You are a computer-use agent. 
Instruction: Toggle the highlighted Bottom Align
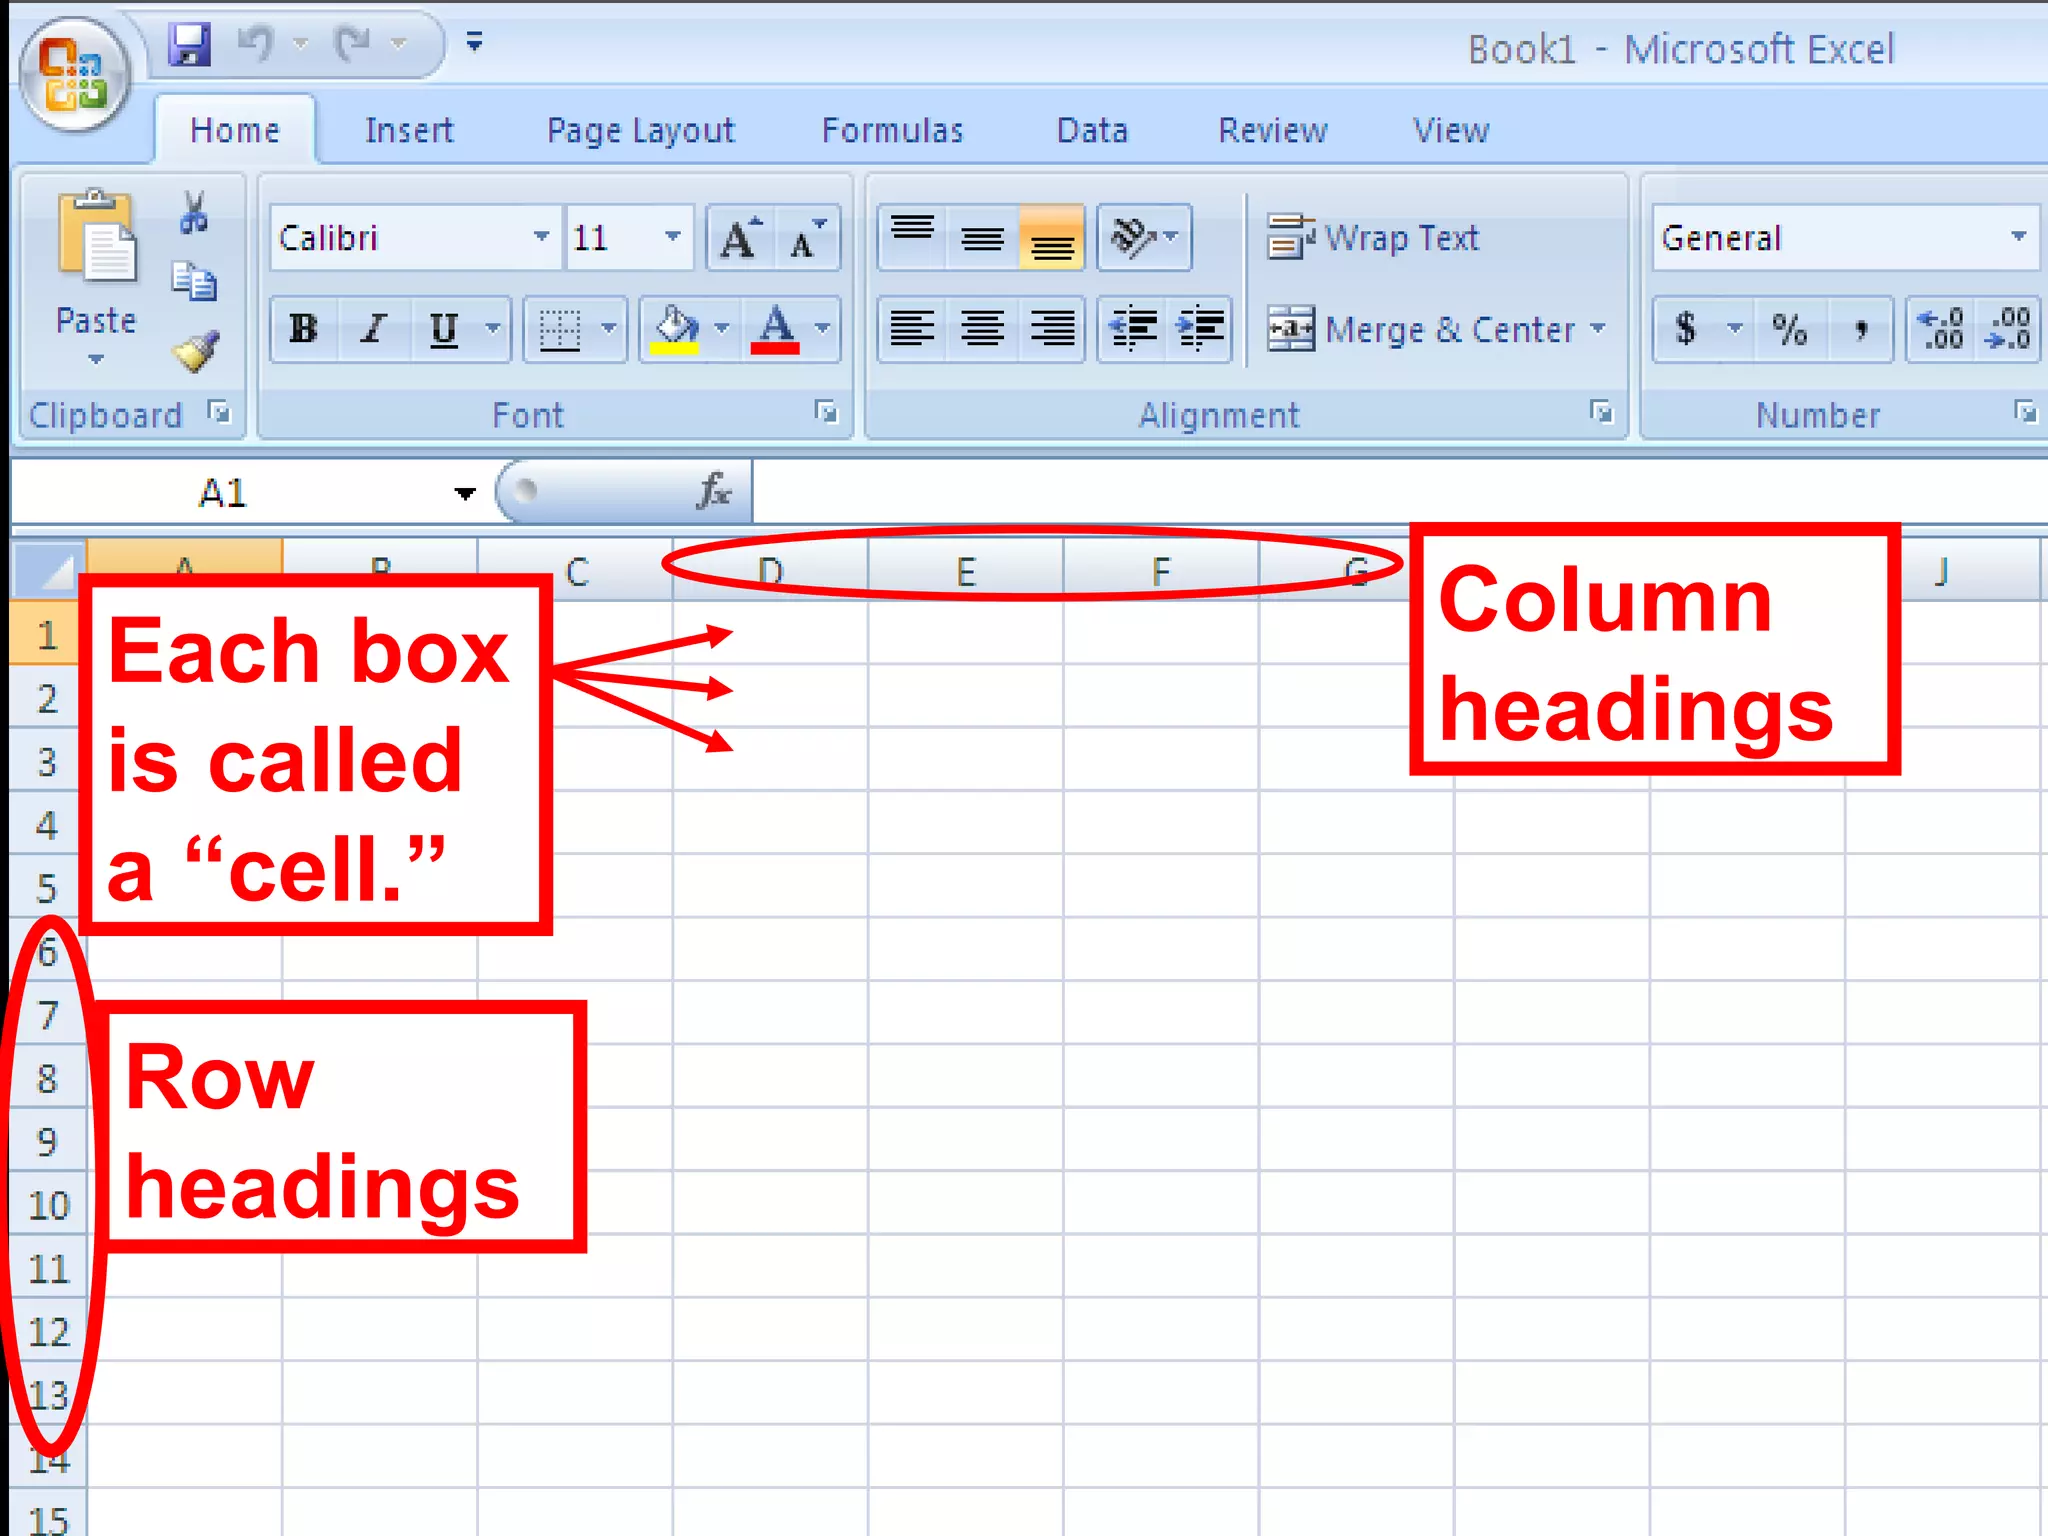click(1052, 238)
